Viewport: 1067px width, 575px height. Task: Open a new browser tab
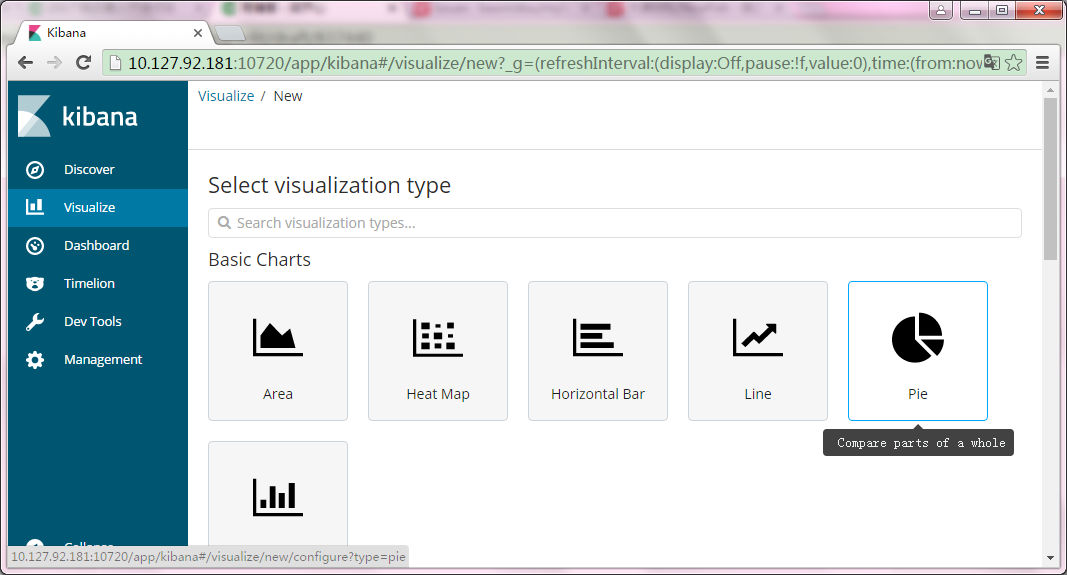point(230,33)
